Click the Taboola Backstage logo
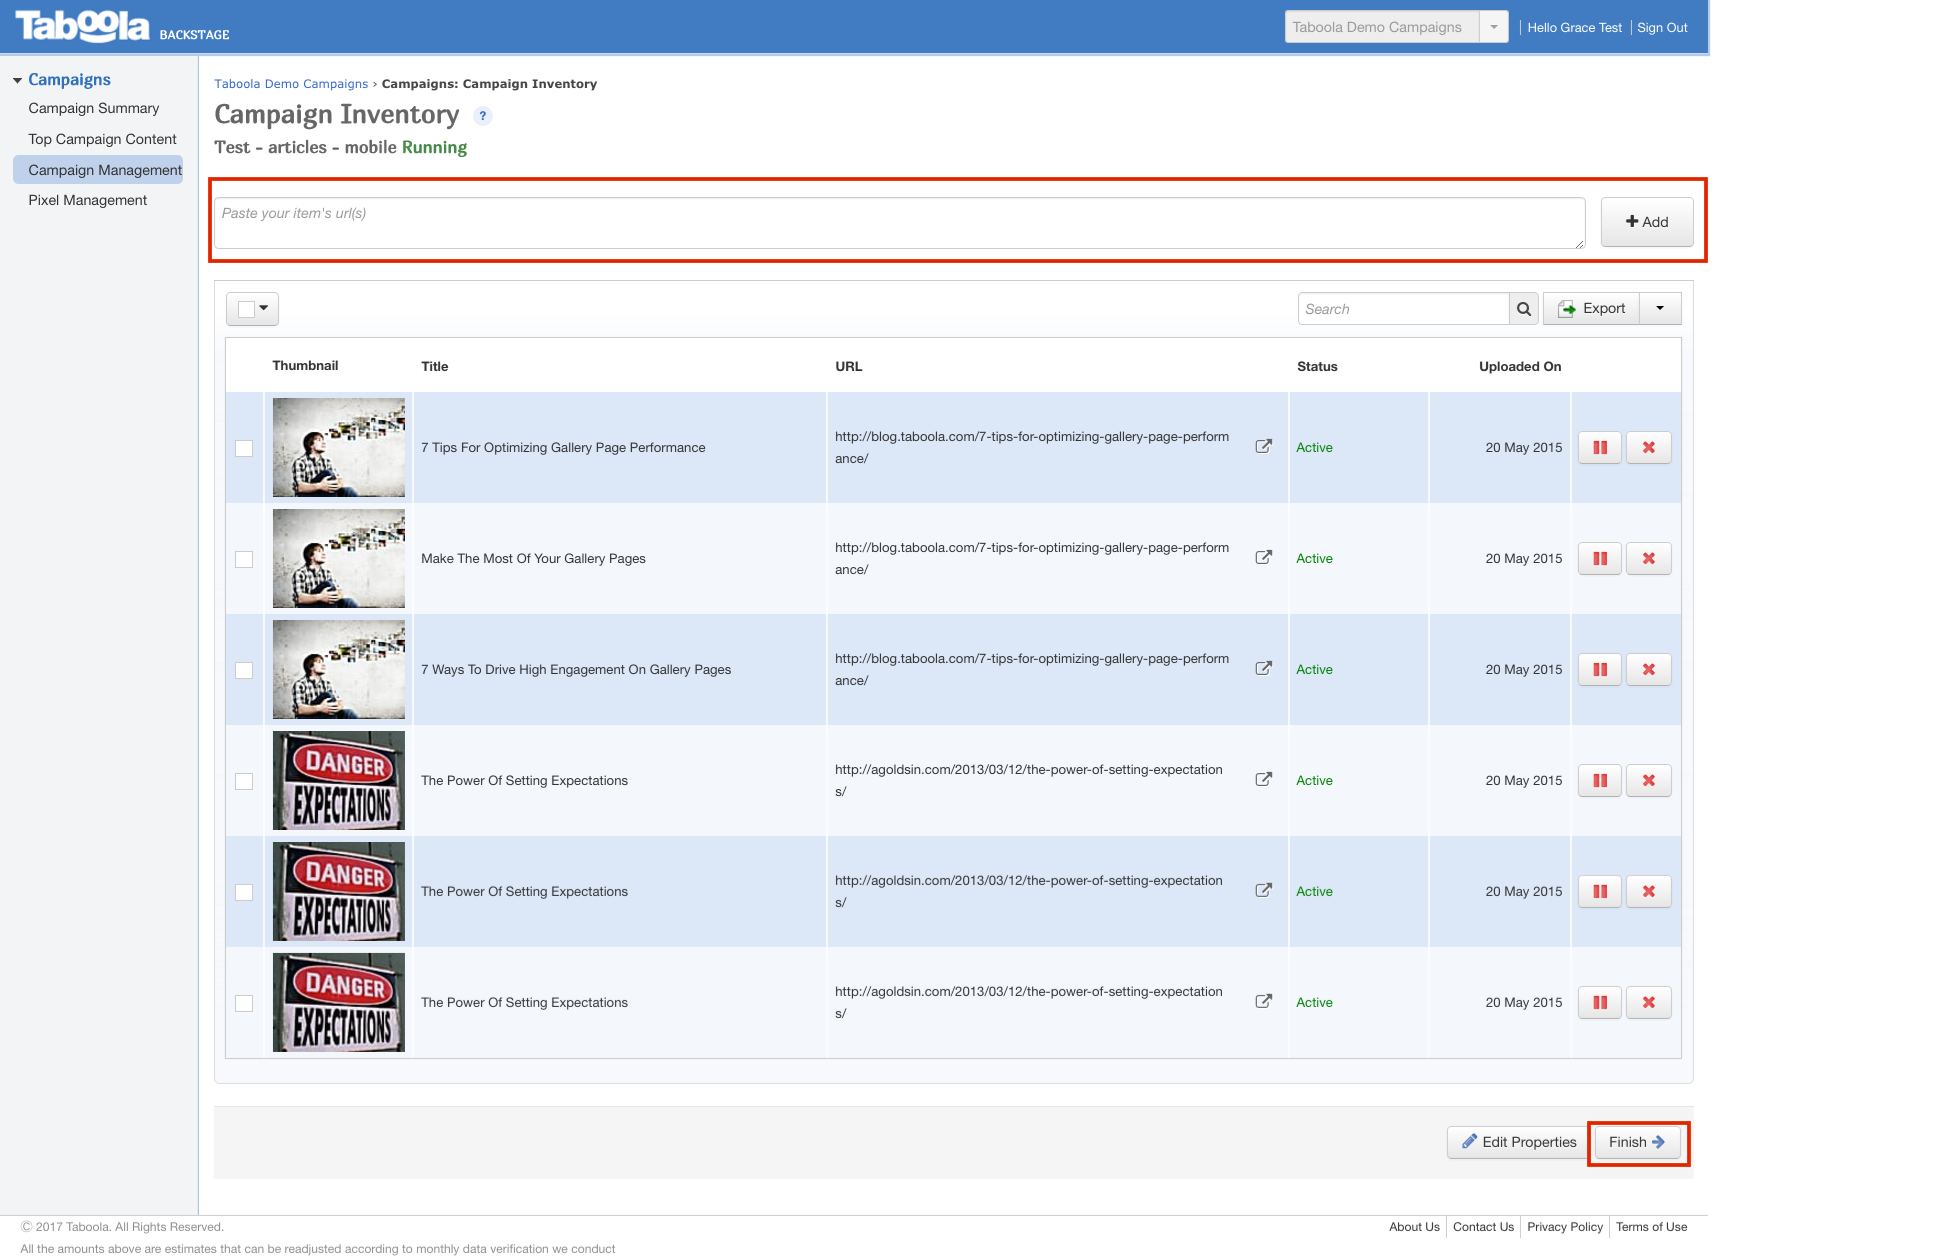1955x1259 pixels. pos(122,27)
